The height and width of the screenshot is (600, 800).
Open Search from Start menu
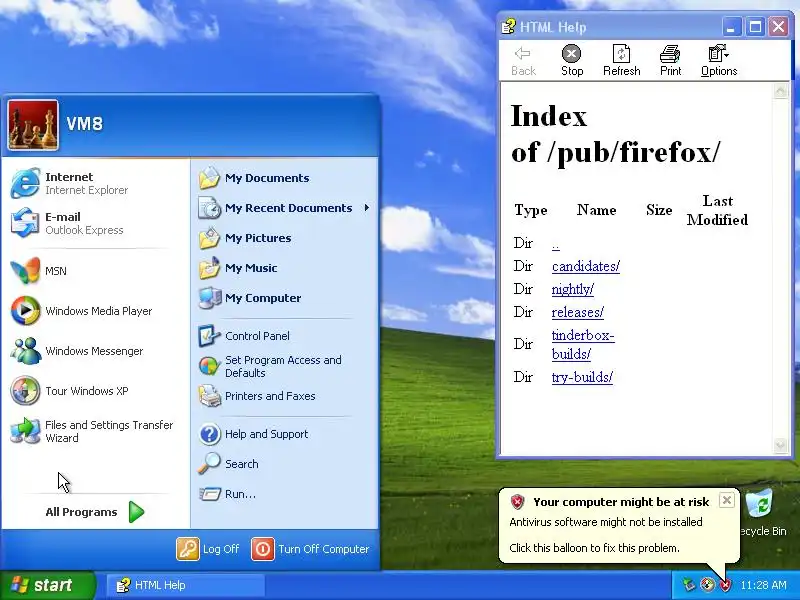285,464
